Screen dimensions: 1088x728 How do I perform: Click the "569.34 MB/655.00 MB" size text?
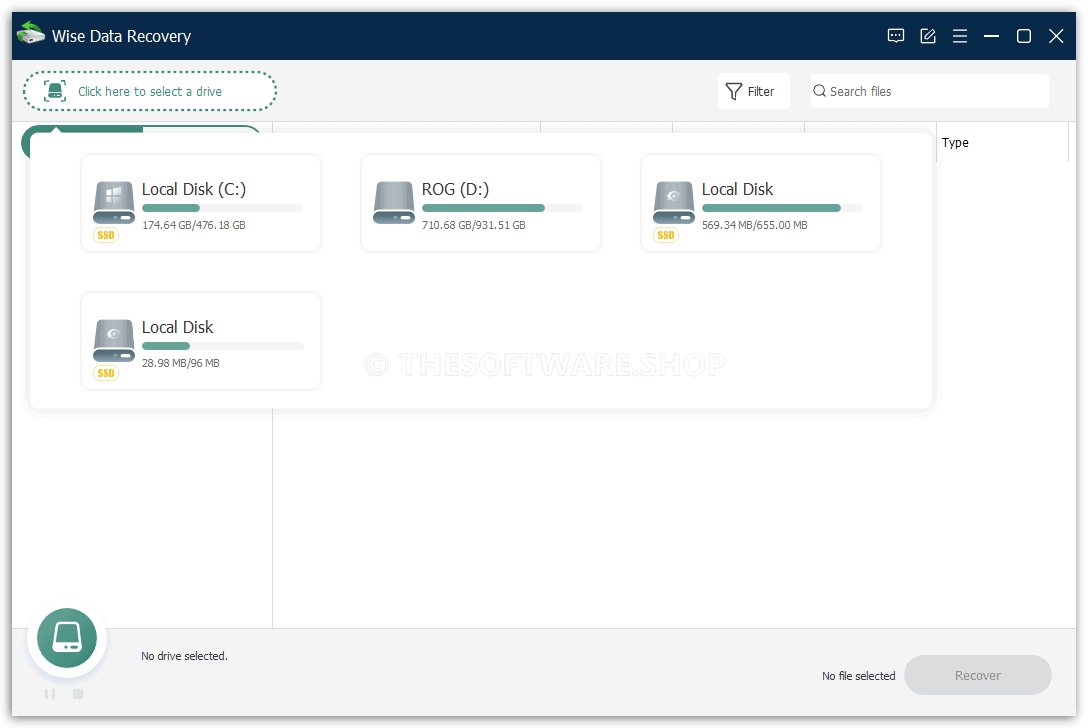point(754,225)
